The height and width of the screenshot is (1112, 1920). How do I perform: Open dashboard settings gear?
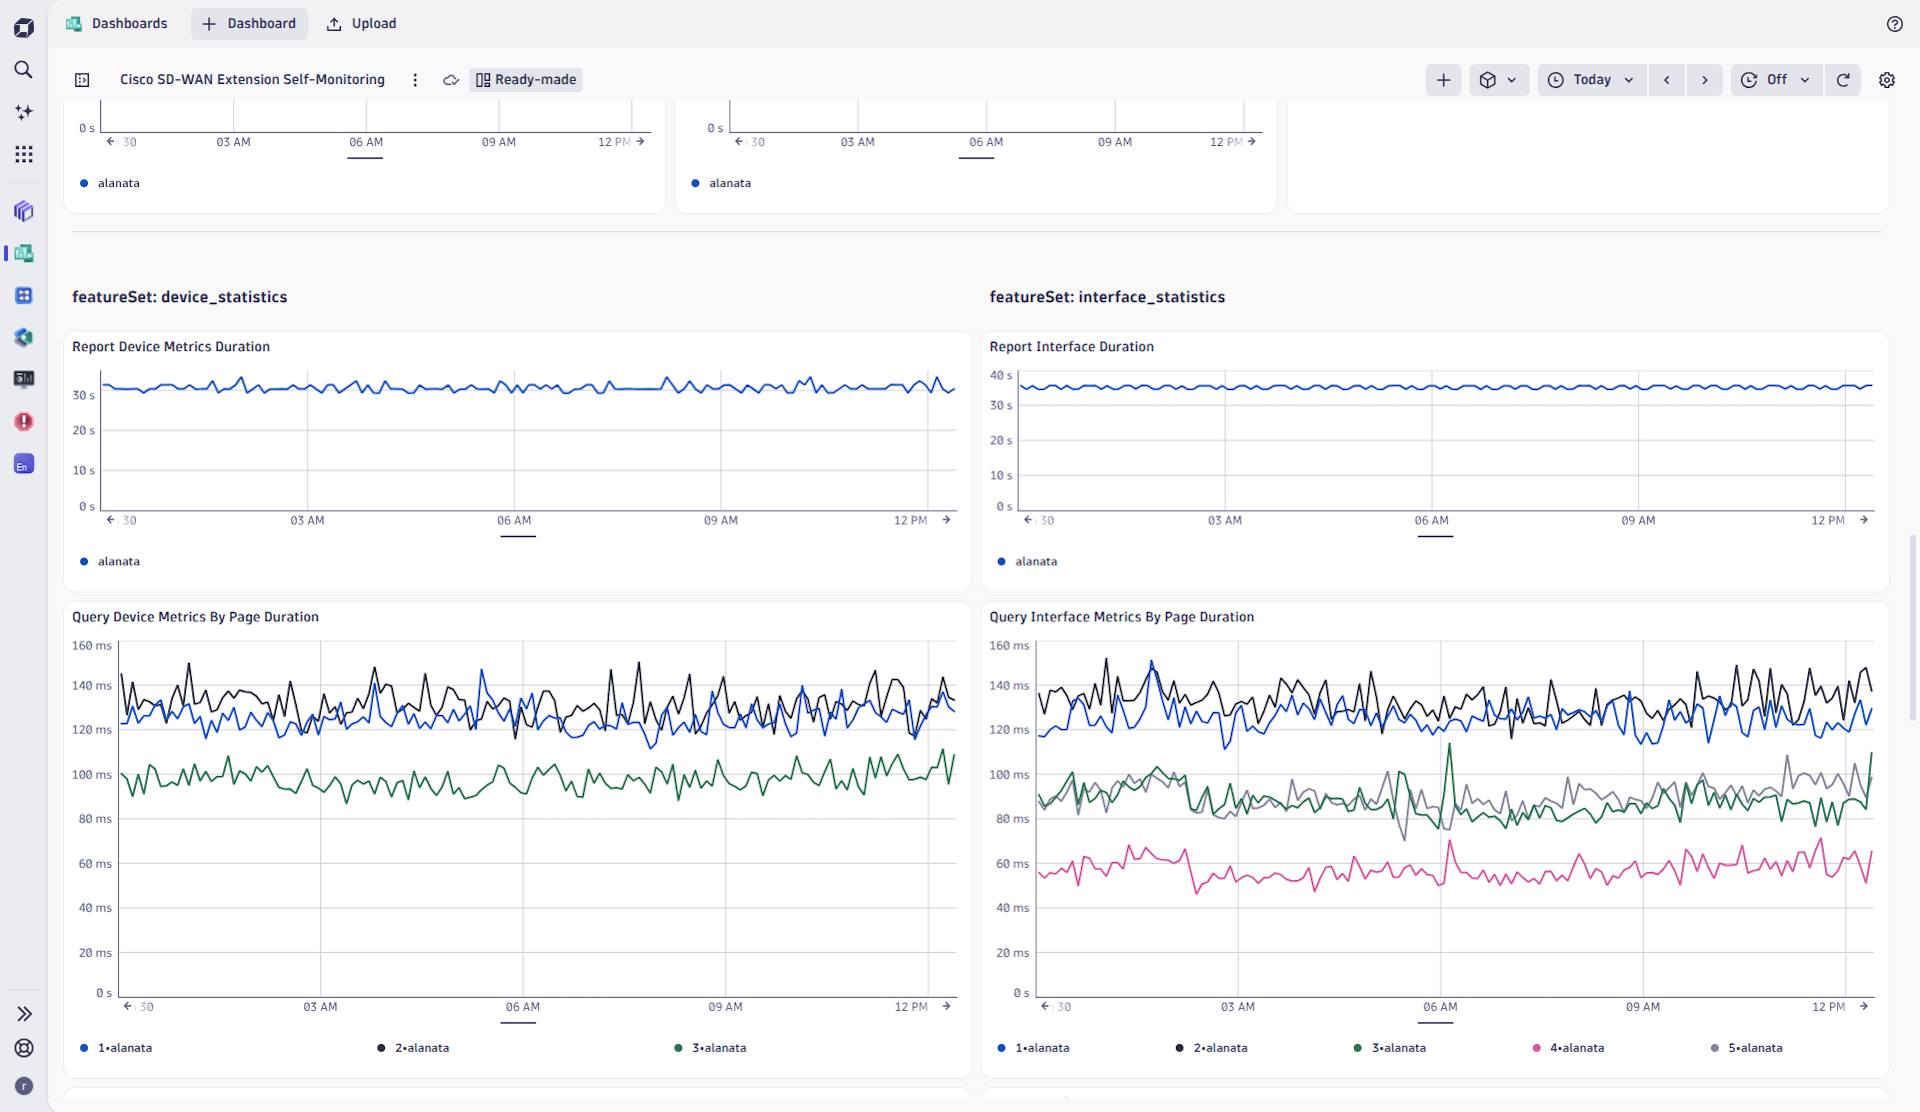pyautogui.click(x=1887, y=80)
